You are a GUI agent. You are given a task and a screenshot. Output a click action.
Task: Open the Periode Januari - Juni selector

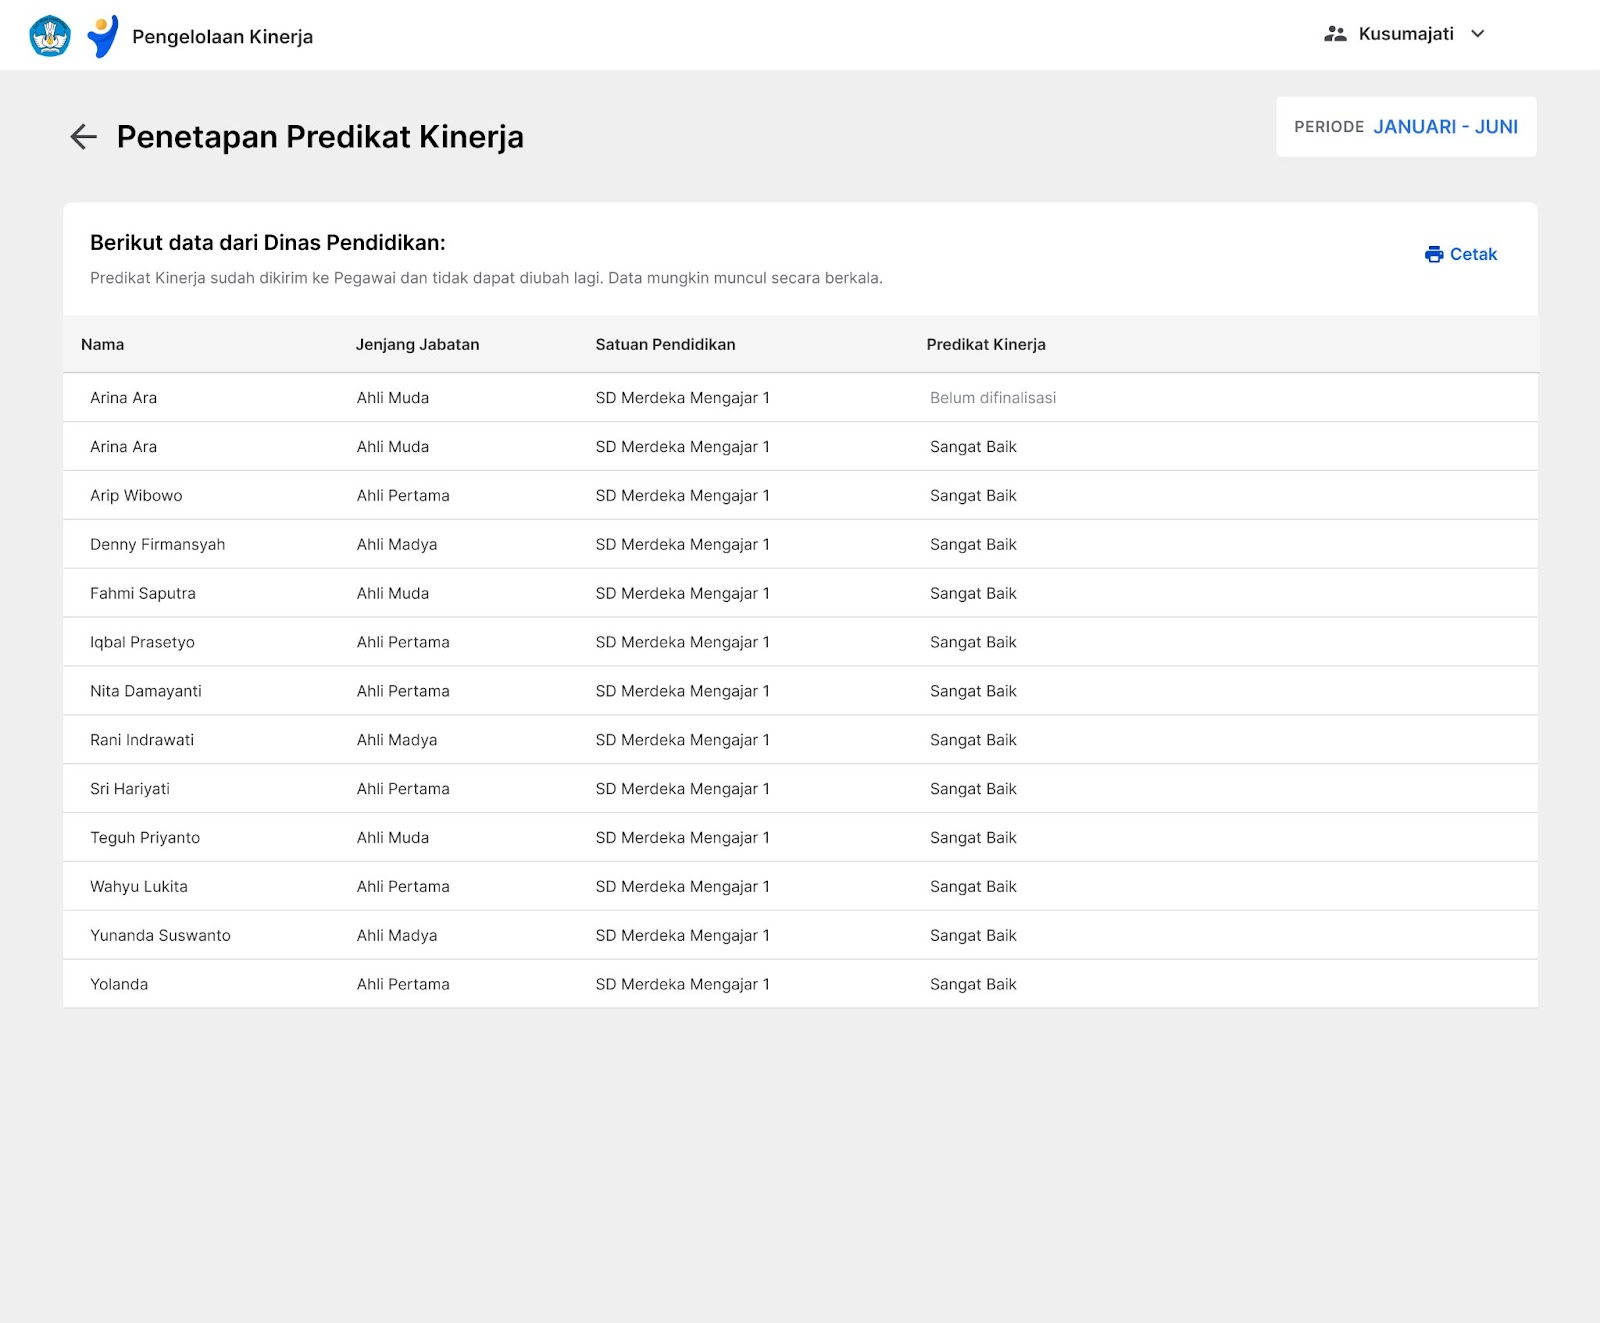pyautogui.click(x=1405, y=127)
